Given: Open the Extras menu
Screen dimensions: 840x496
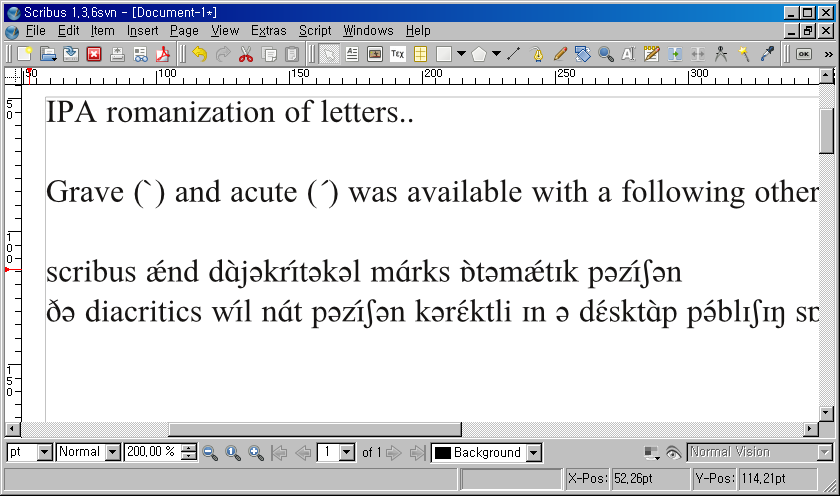Looking at the screenshot, I should (267, 31).
